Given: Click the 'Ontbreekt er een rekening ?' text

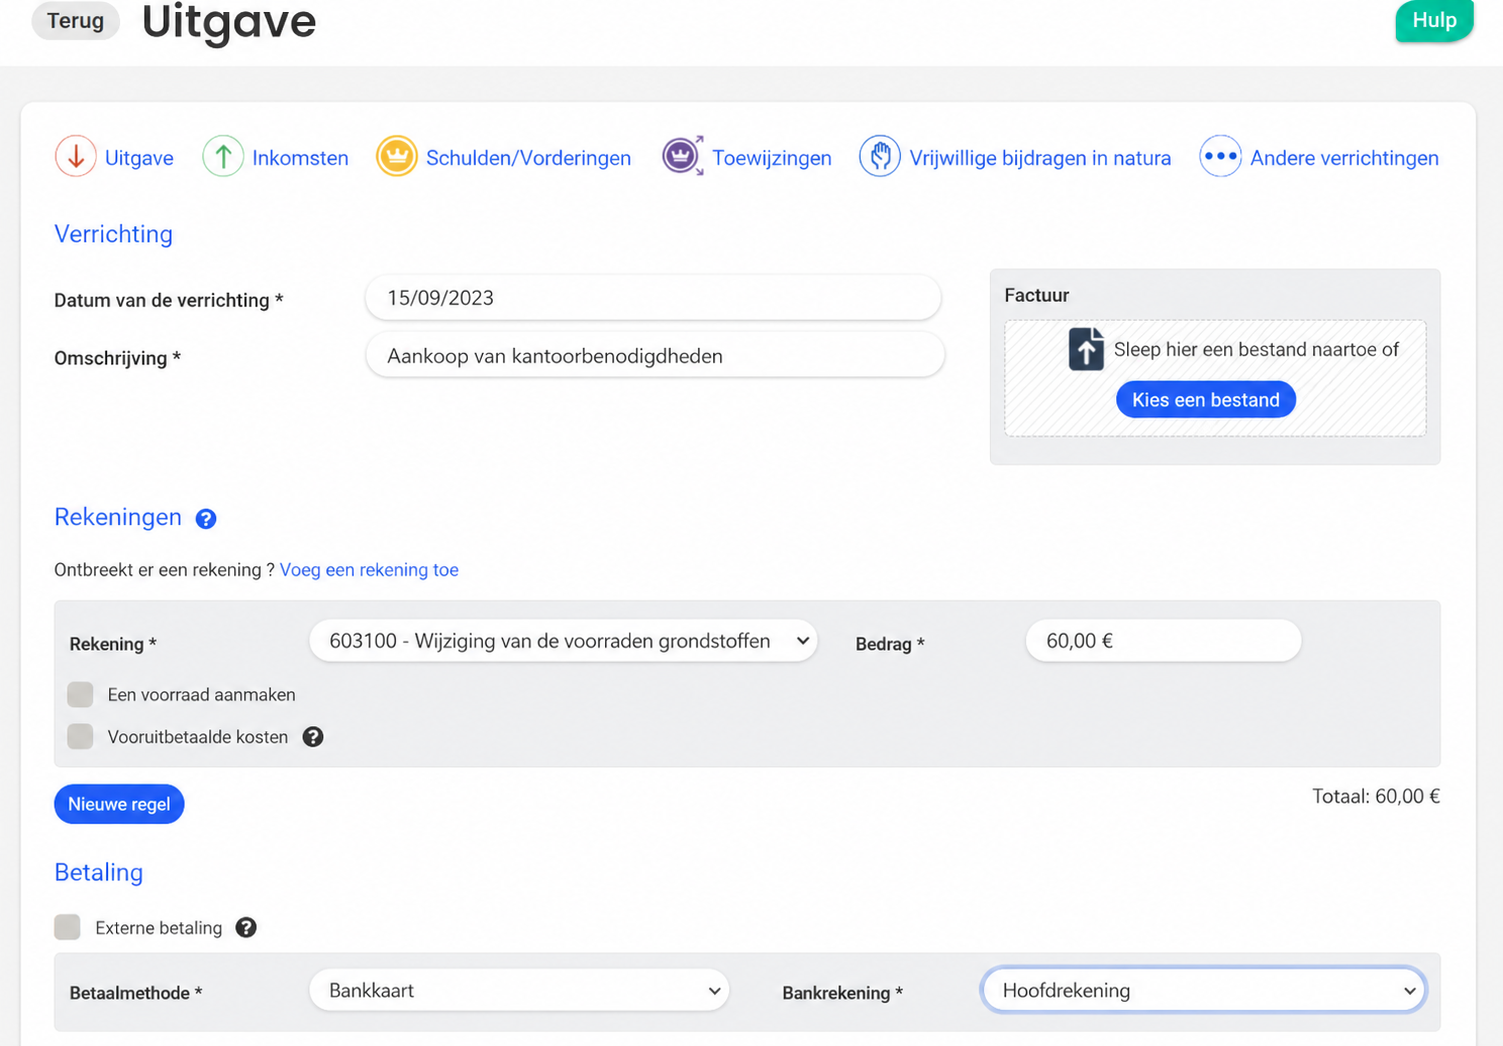Looking at the screenshot, I should coord(164,570).
